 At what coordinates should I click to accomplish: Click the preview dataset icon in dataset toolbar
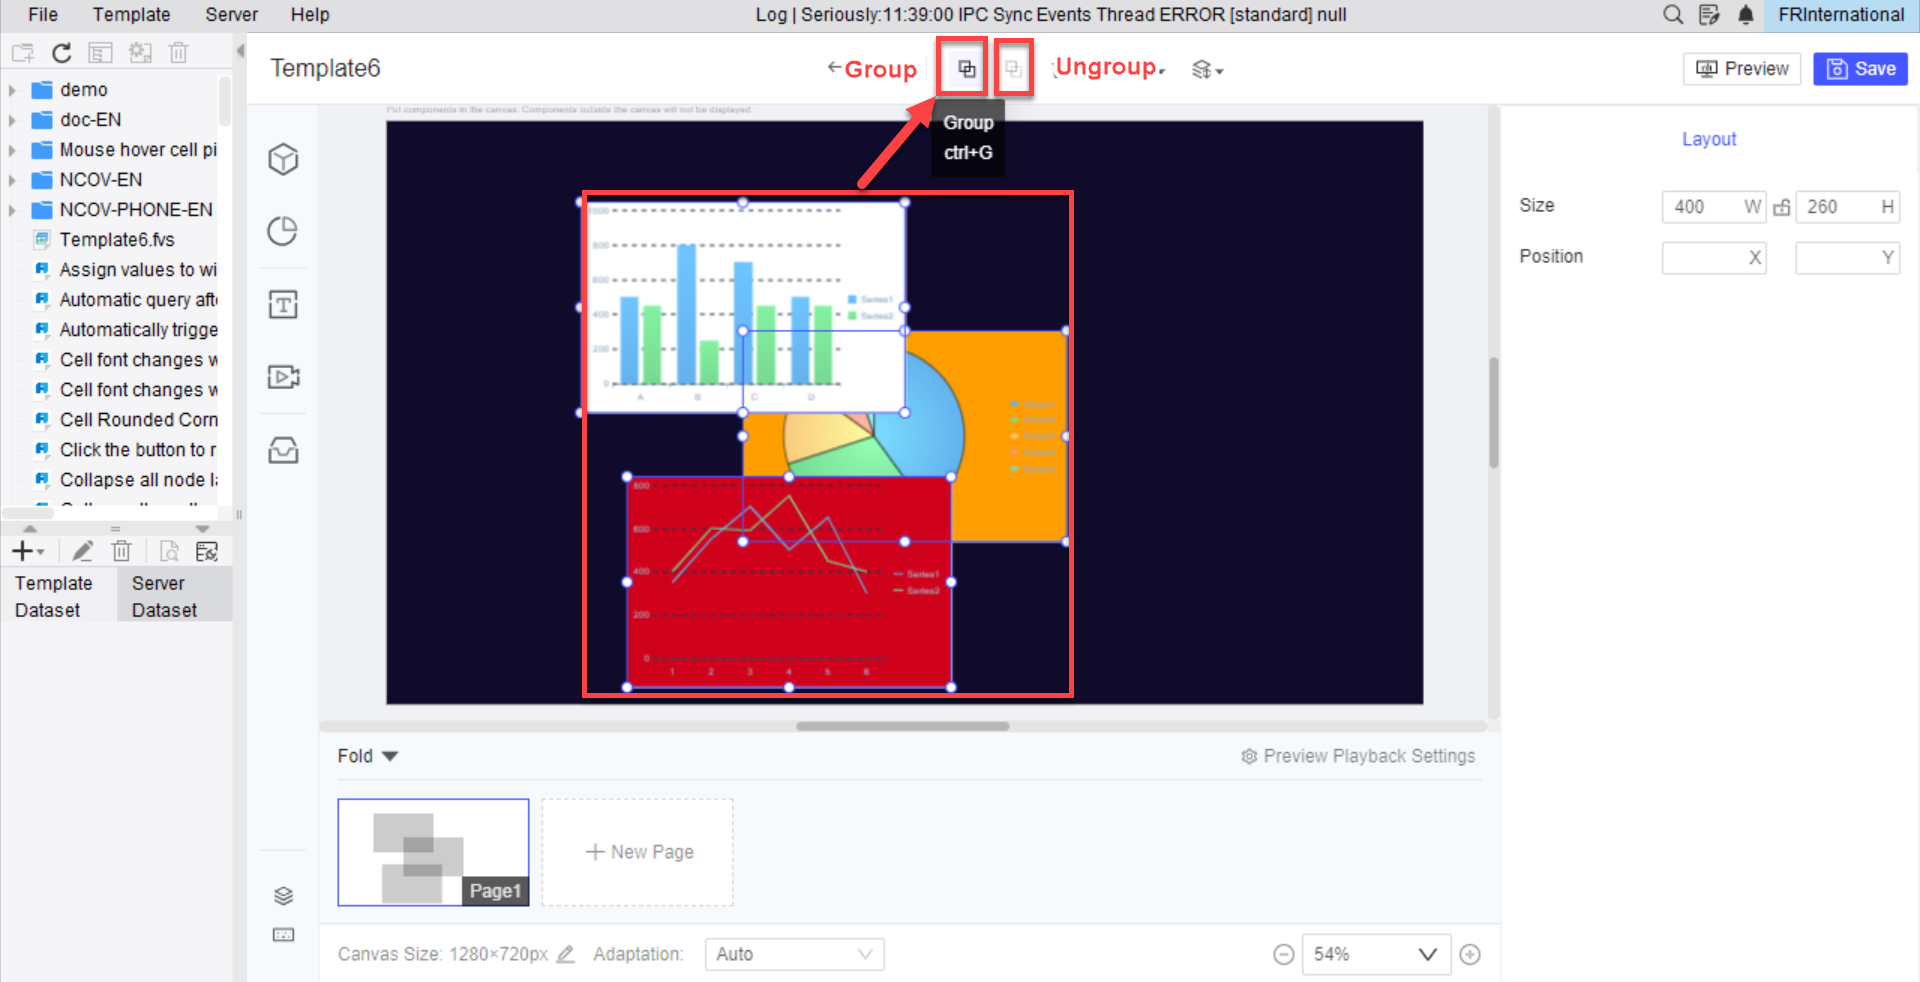[x=170, y=551]
